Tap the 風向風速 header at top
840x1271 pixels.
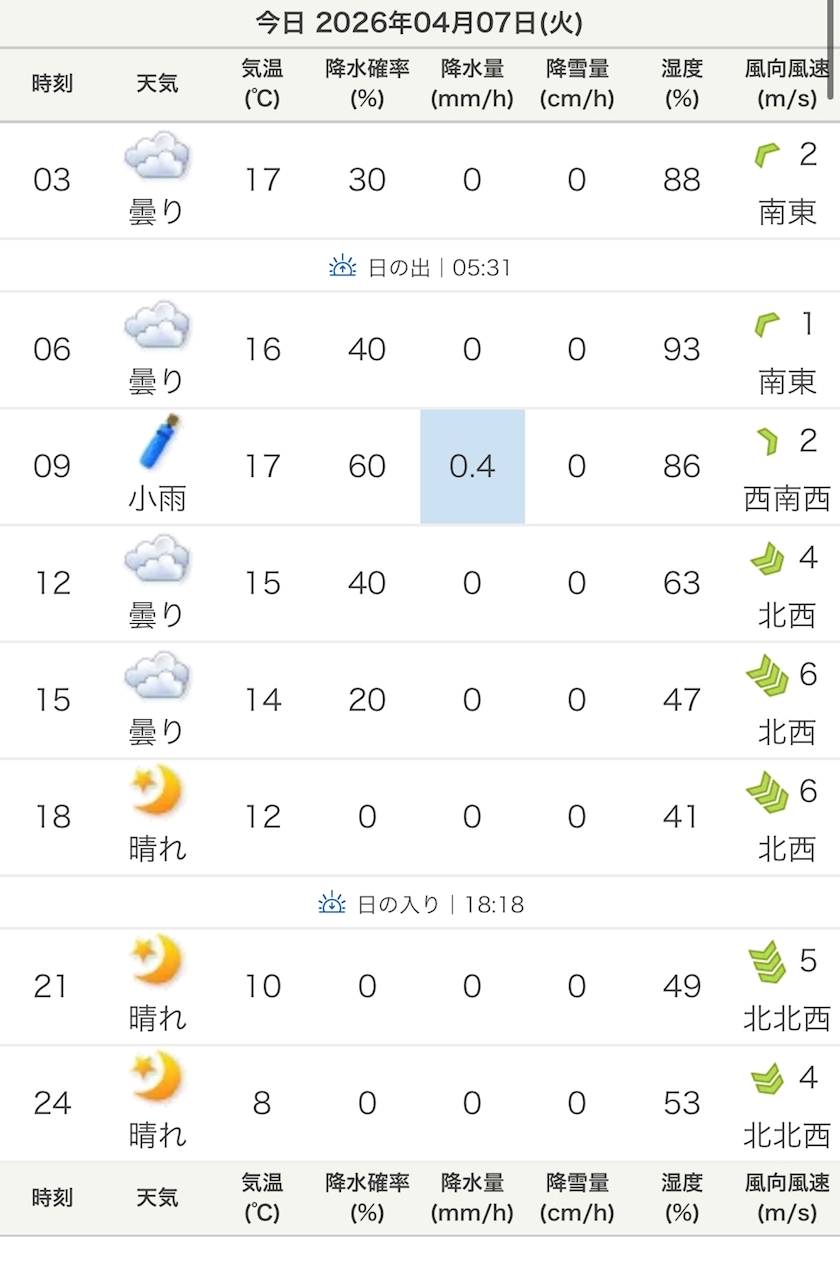pos(787,84)
